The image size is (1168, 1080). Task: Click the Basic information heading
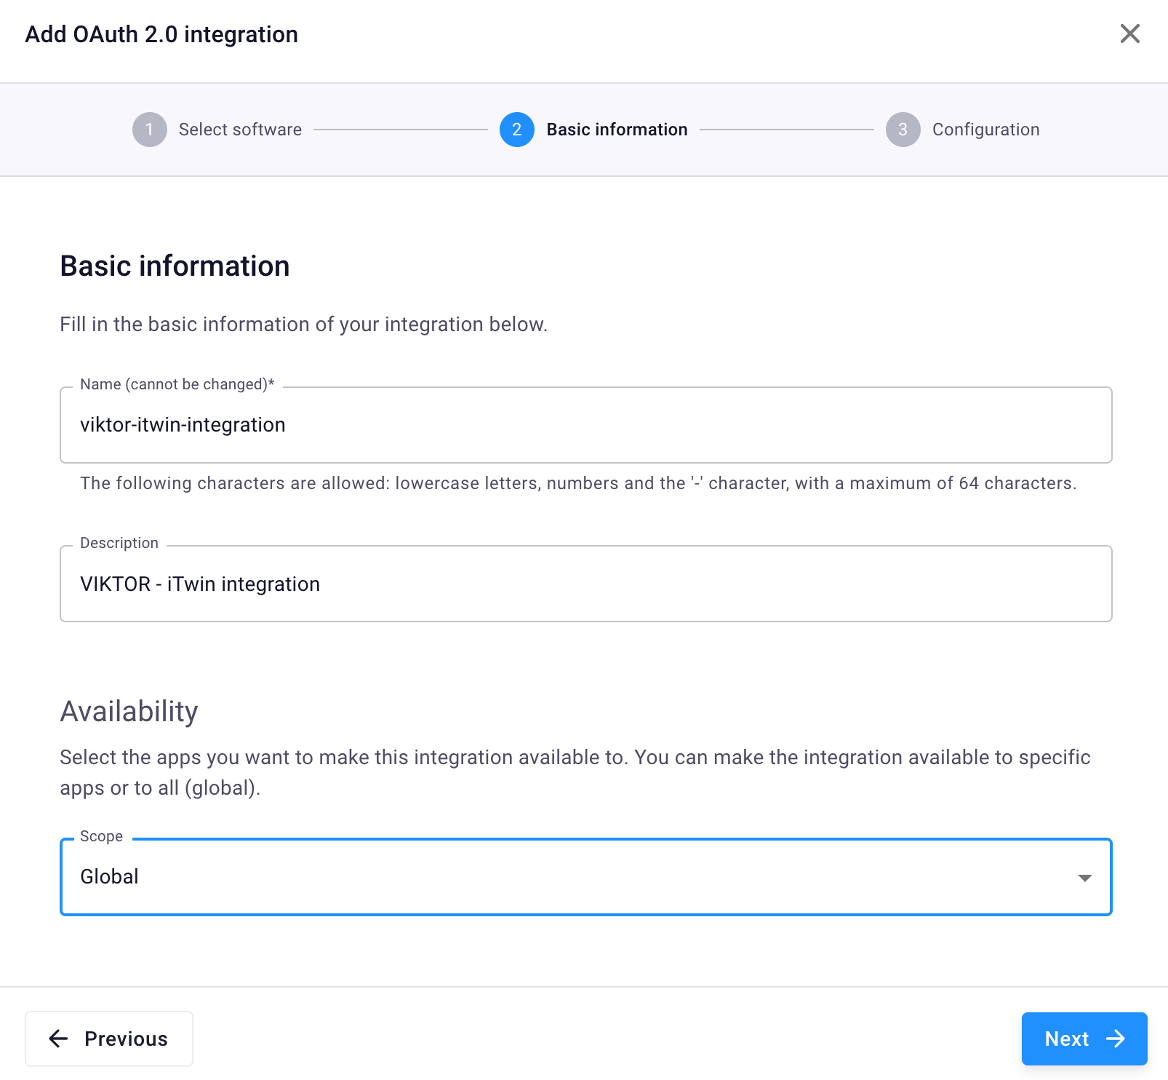click(175, 267)
